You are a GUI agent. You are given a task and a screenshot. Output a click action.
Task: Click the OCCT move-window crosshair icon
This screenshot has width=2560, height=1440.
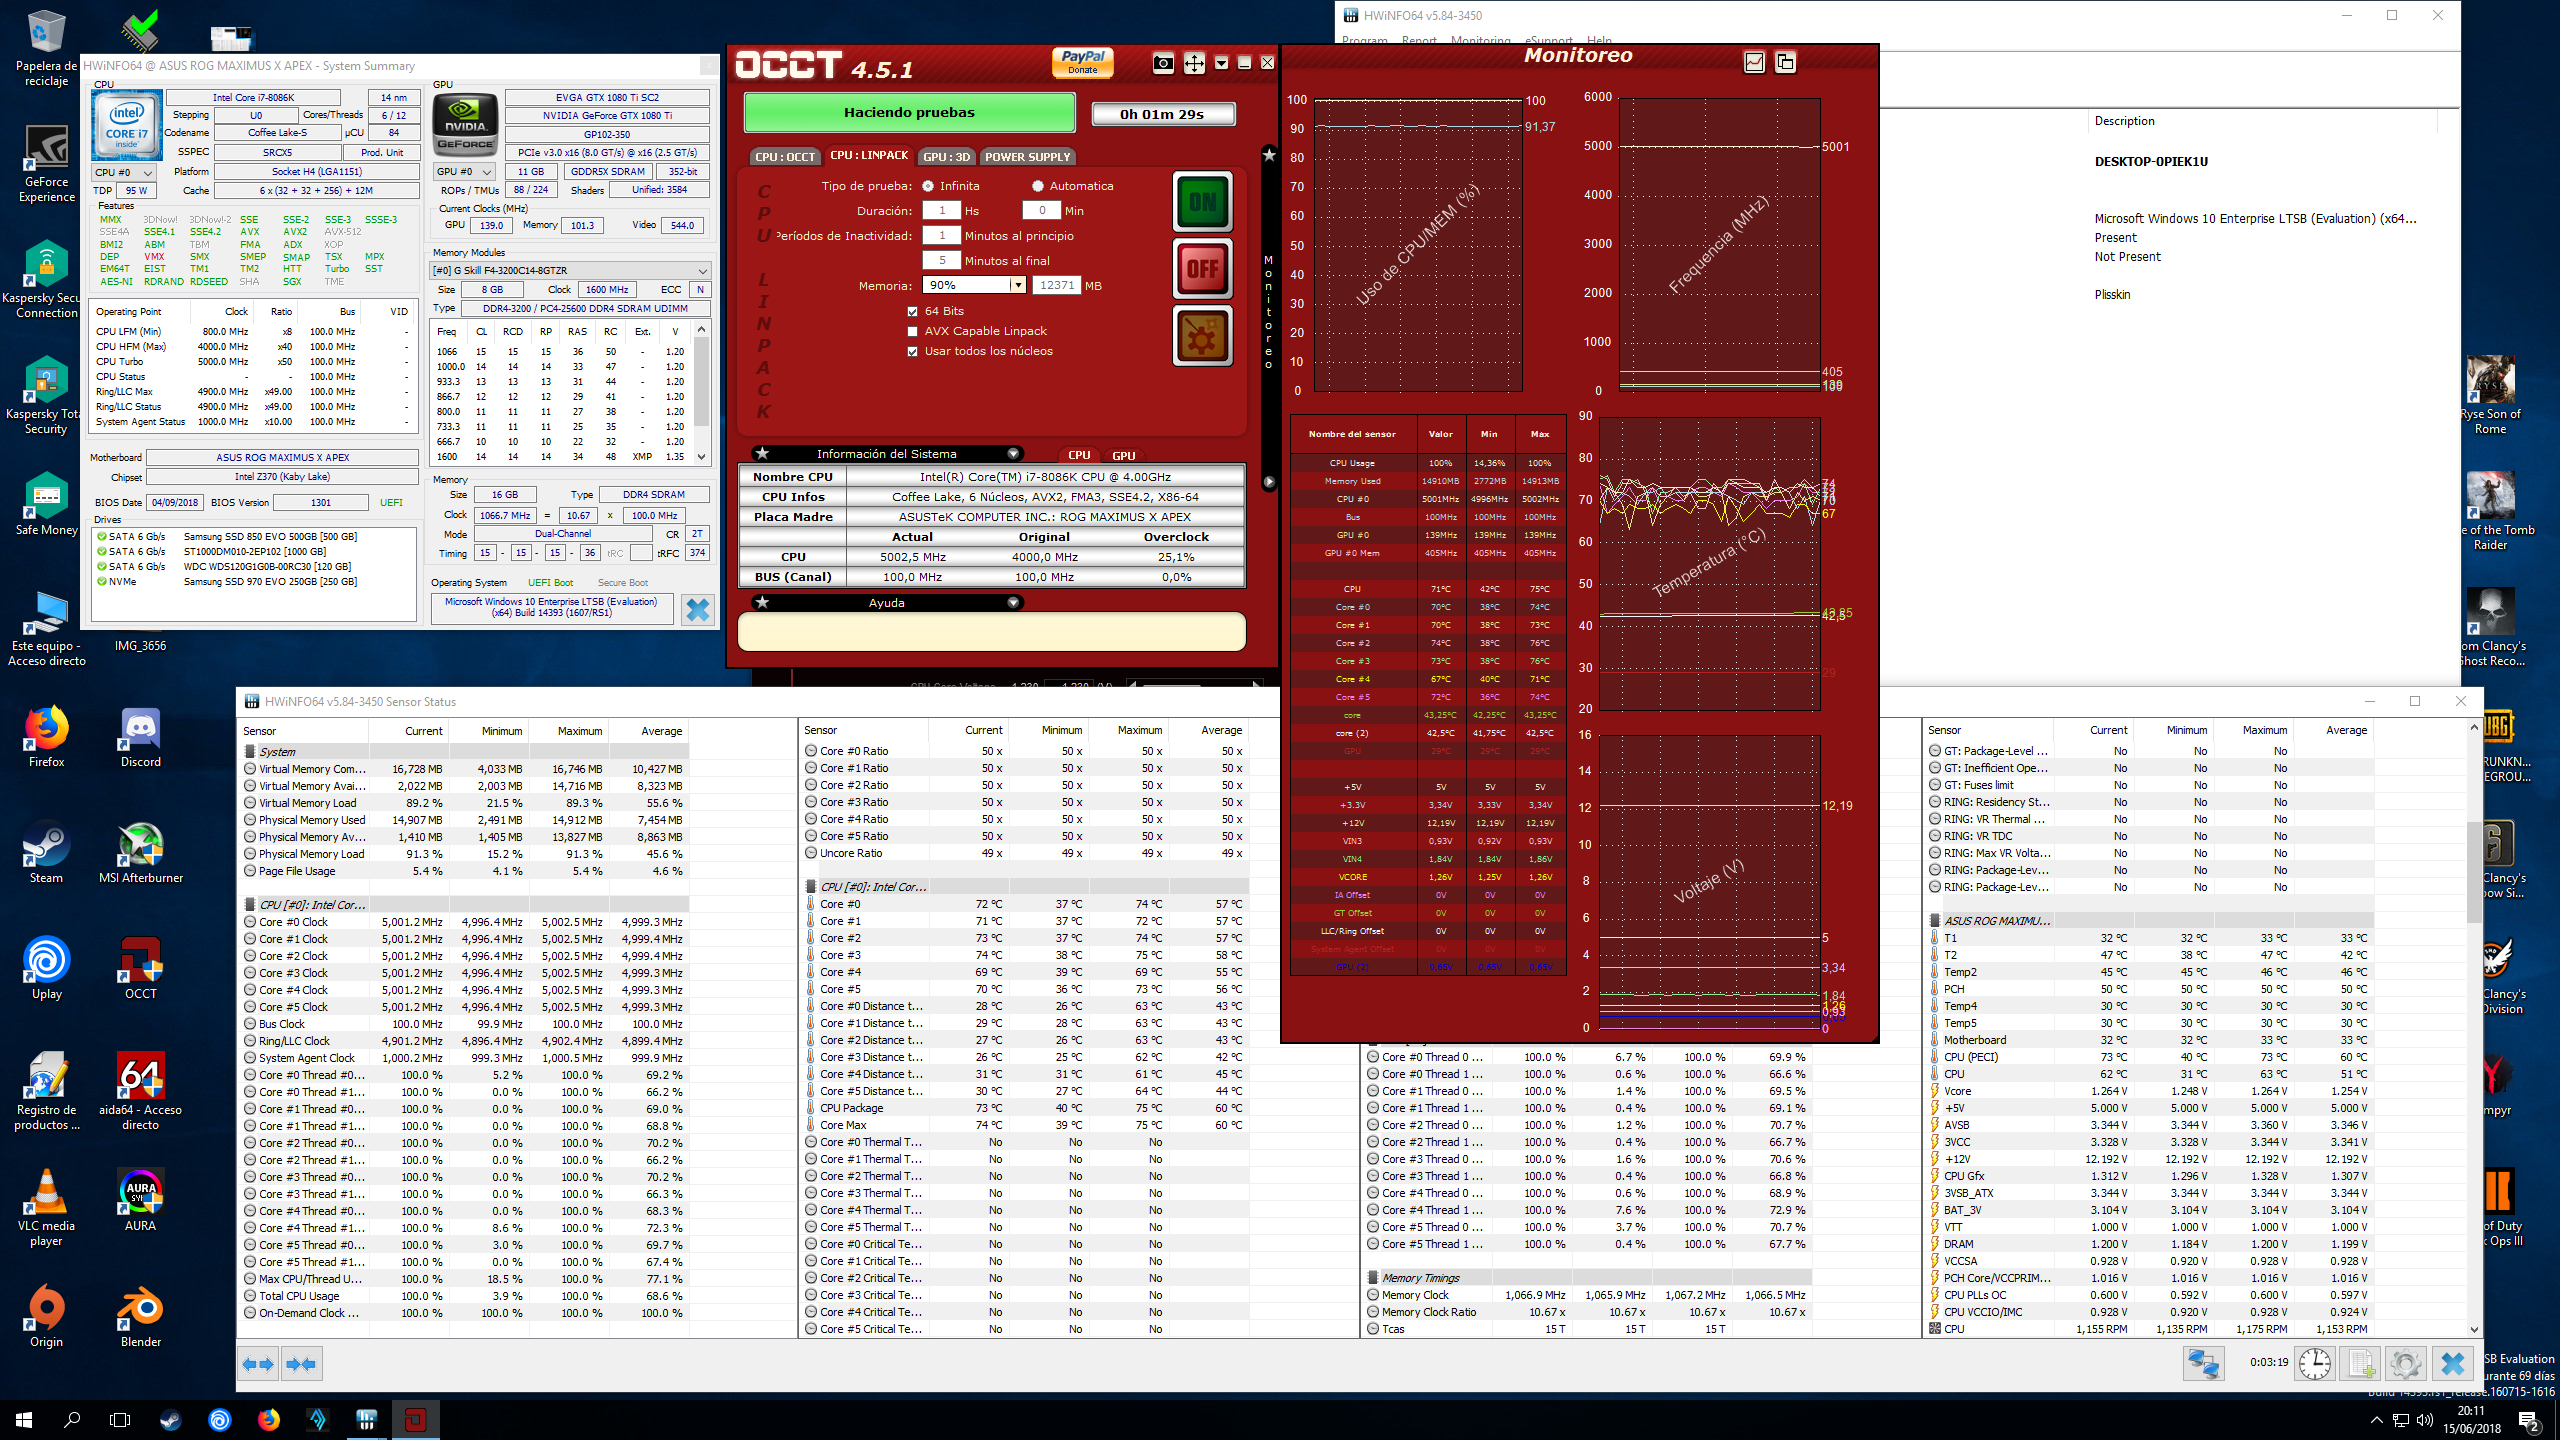(1194, 64)
